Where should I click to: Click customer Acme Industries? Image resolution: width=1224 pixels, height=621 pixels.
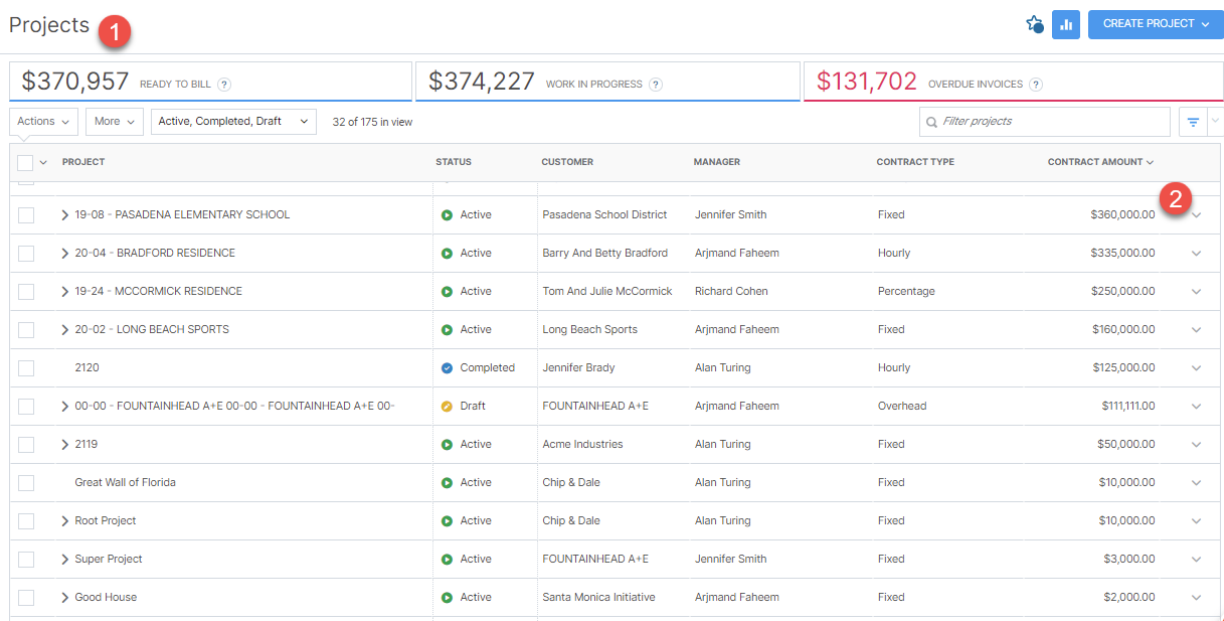coord(582,444)
